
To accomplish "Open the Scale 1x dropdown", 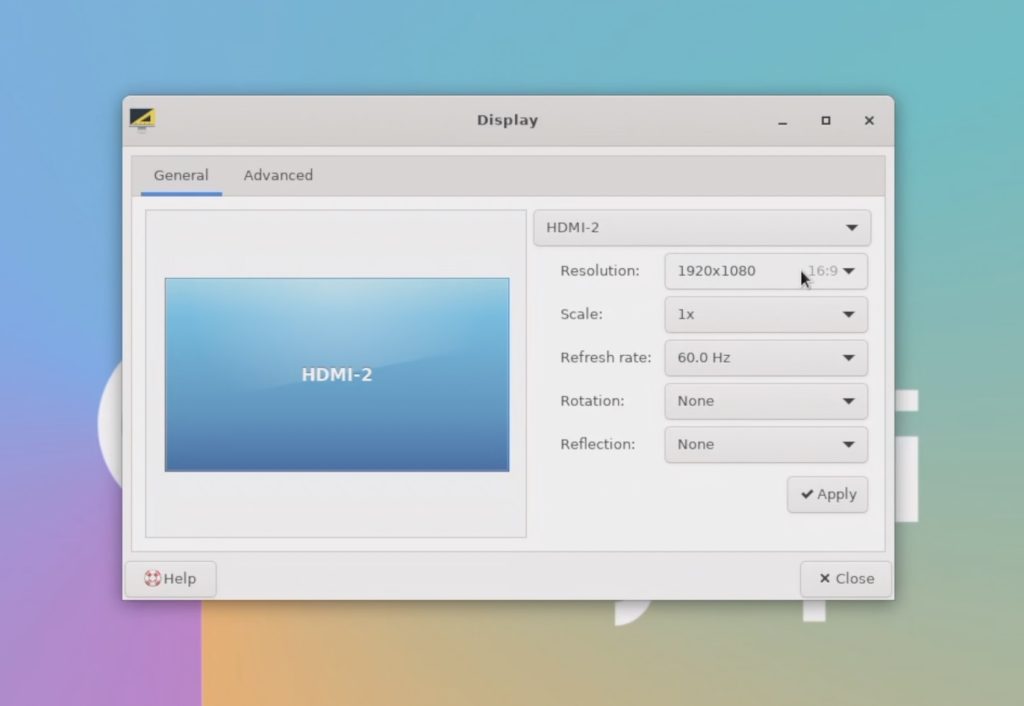I will click(766, 314).
